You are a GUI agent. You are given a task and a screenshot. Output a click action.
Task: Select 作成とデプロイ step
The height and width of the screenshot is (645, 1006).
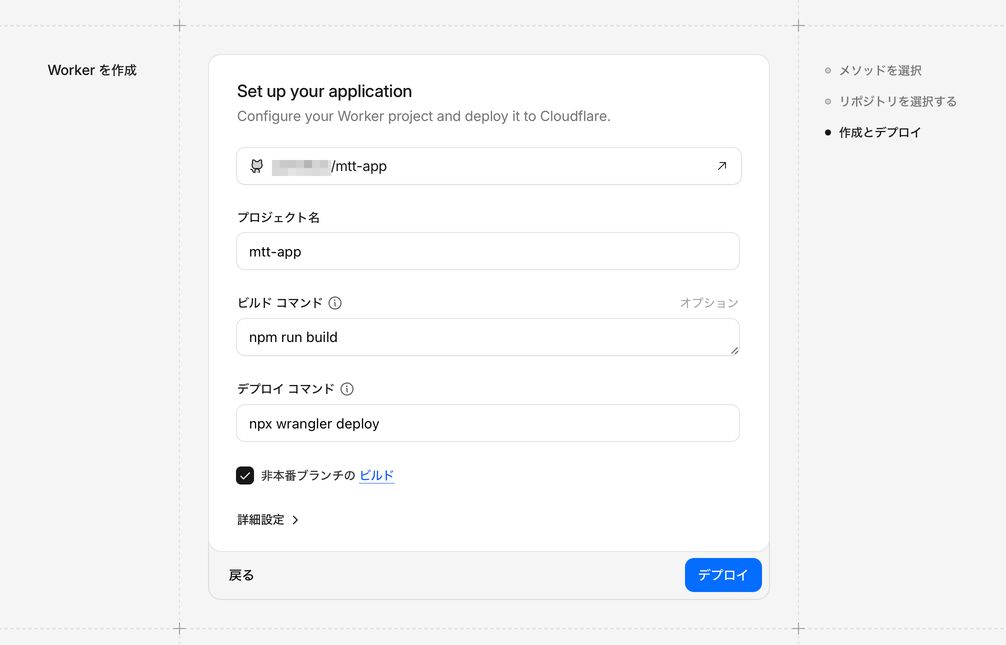[x=880, y=132]
